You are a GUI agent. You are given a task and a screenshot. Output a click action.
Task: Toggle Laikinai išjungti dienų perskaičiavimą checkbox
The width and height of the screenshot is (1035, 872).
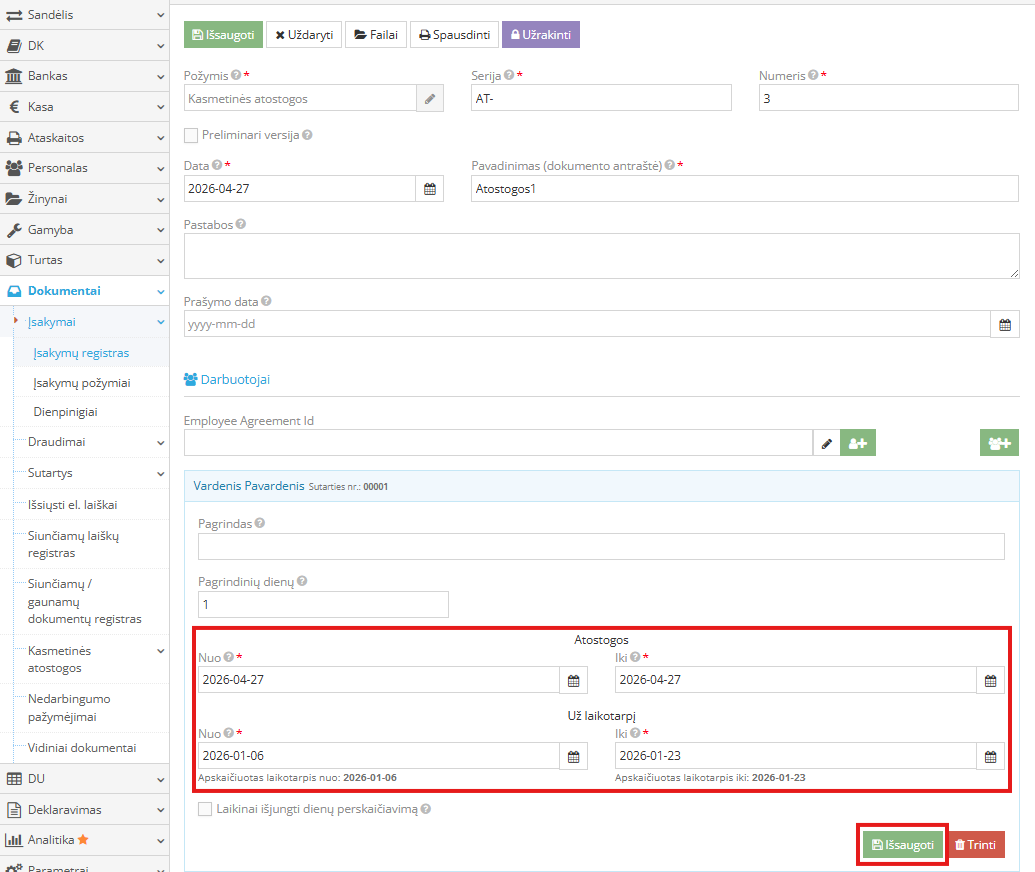click(205, 809)
